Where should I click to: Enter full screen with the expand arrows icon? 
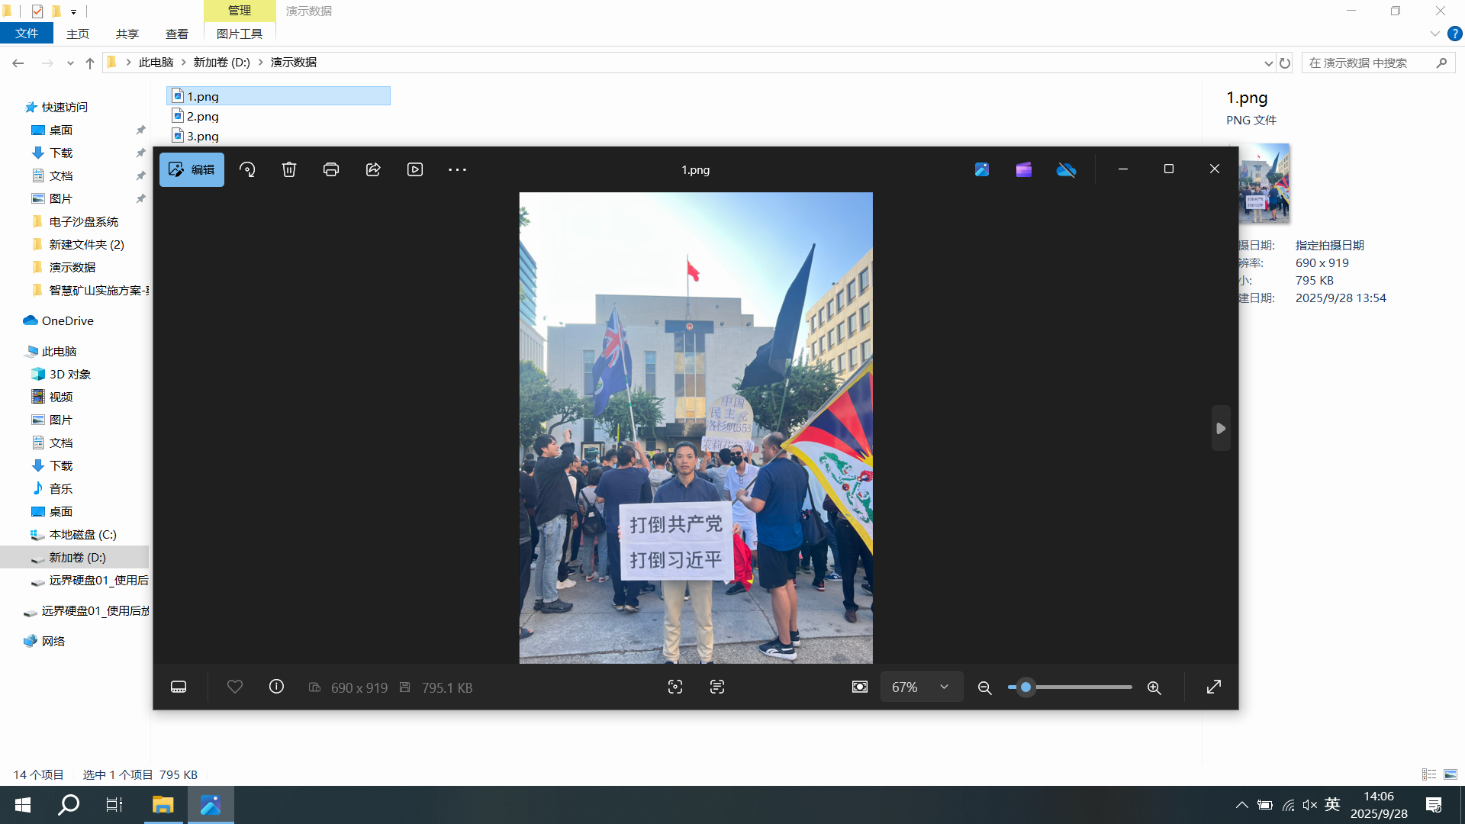(1213, 687)
